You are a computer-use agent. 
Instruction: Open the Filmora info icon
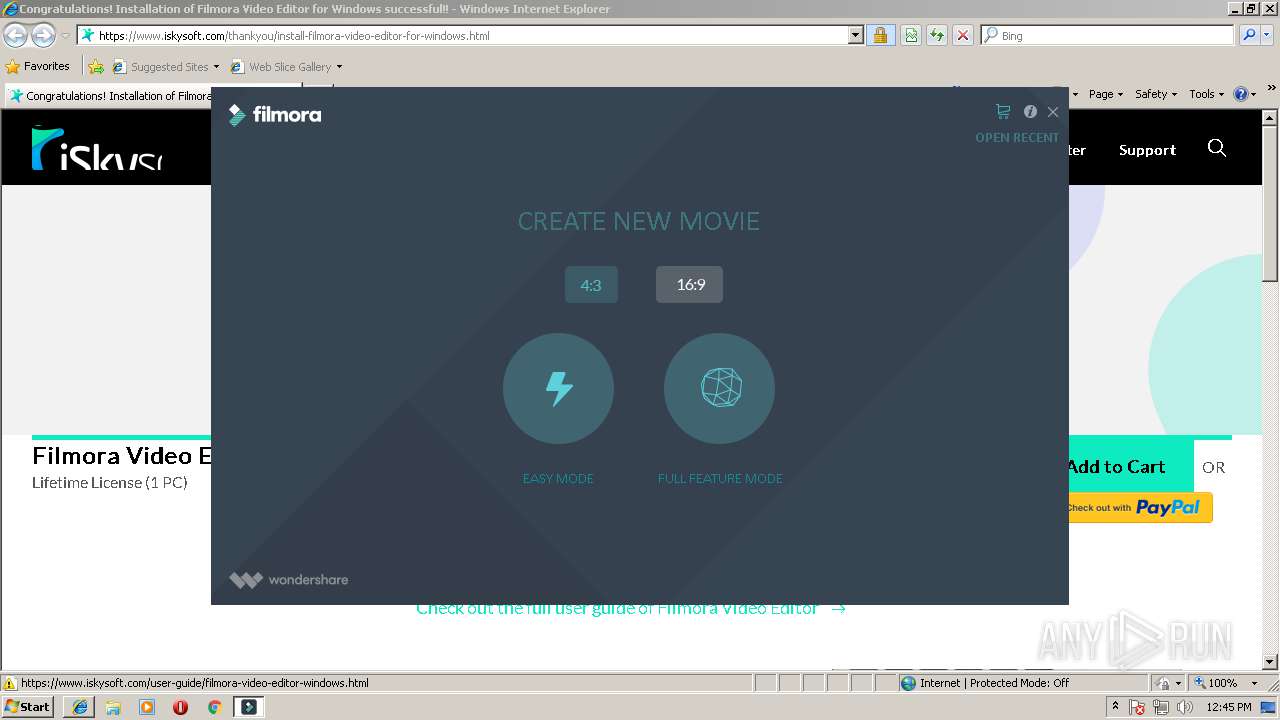[1030, 112]
